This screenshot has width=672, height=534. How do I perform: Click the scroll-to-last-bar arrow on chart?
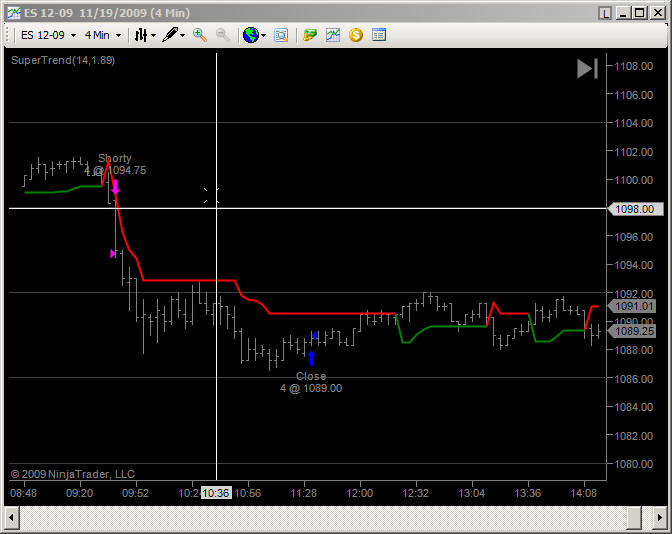click(x=587, y=69)
